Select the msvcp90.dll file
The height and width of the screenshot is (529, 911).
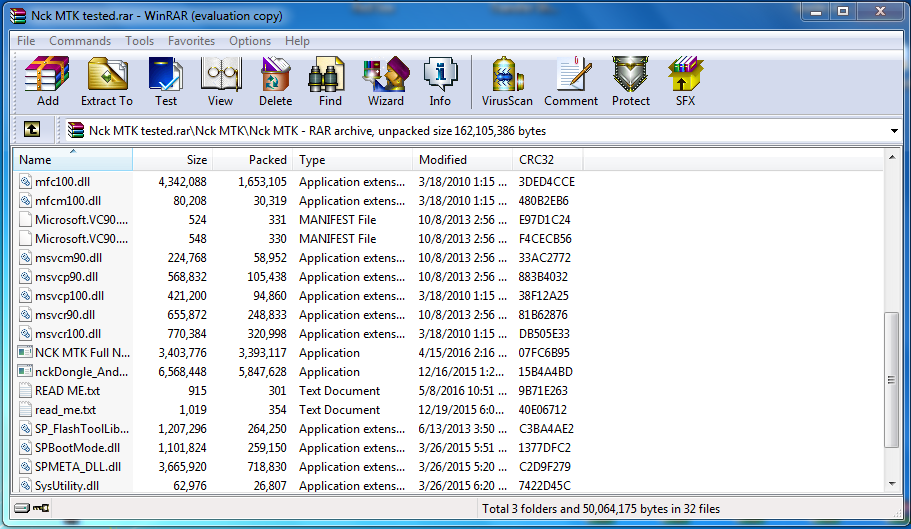pyautogui.click(x=66, y=276)
